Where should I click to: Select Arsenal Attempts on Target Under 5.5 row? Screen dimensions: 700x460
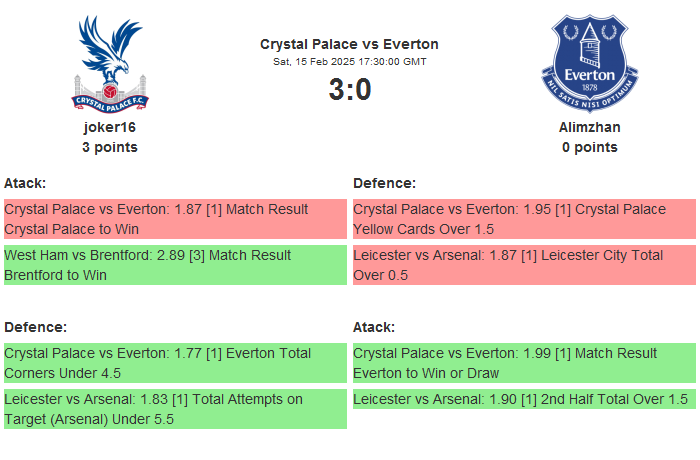(175, 409)
